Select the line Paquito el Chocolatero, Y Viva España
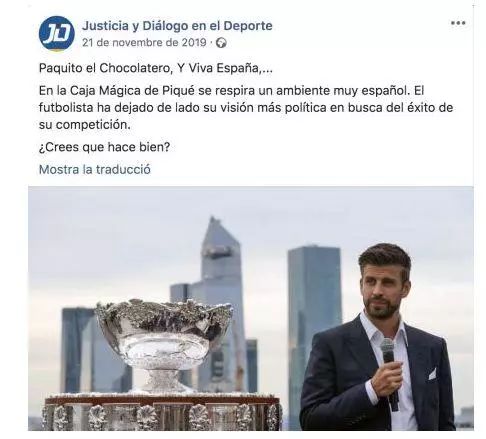The height and width of the screenshot is (439, 486). pyautogui.click(x=156, y=68)
